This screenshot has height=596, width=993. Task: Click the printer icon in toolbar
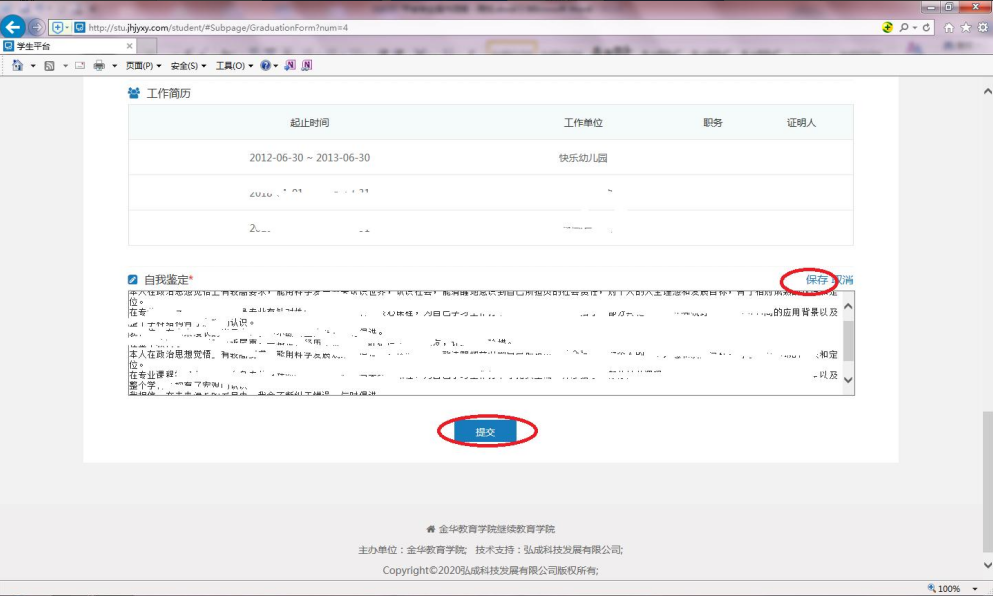click(99, 65)
